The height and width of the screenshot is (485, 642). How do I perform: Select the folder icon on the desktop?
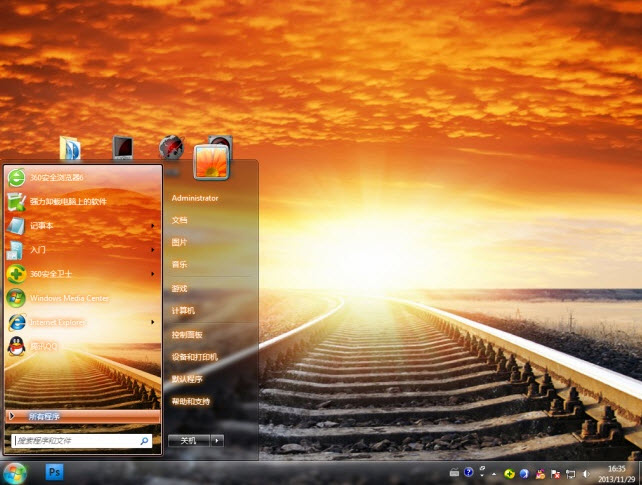tap(70, 148)
